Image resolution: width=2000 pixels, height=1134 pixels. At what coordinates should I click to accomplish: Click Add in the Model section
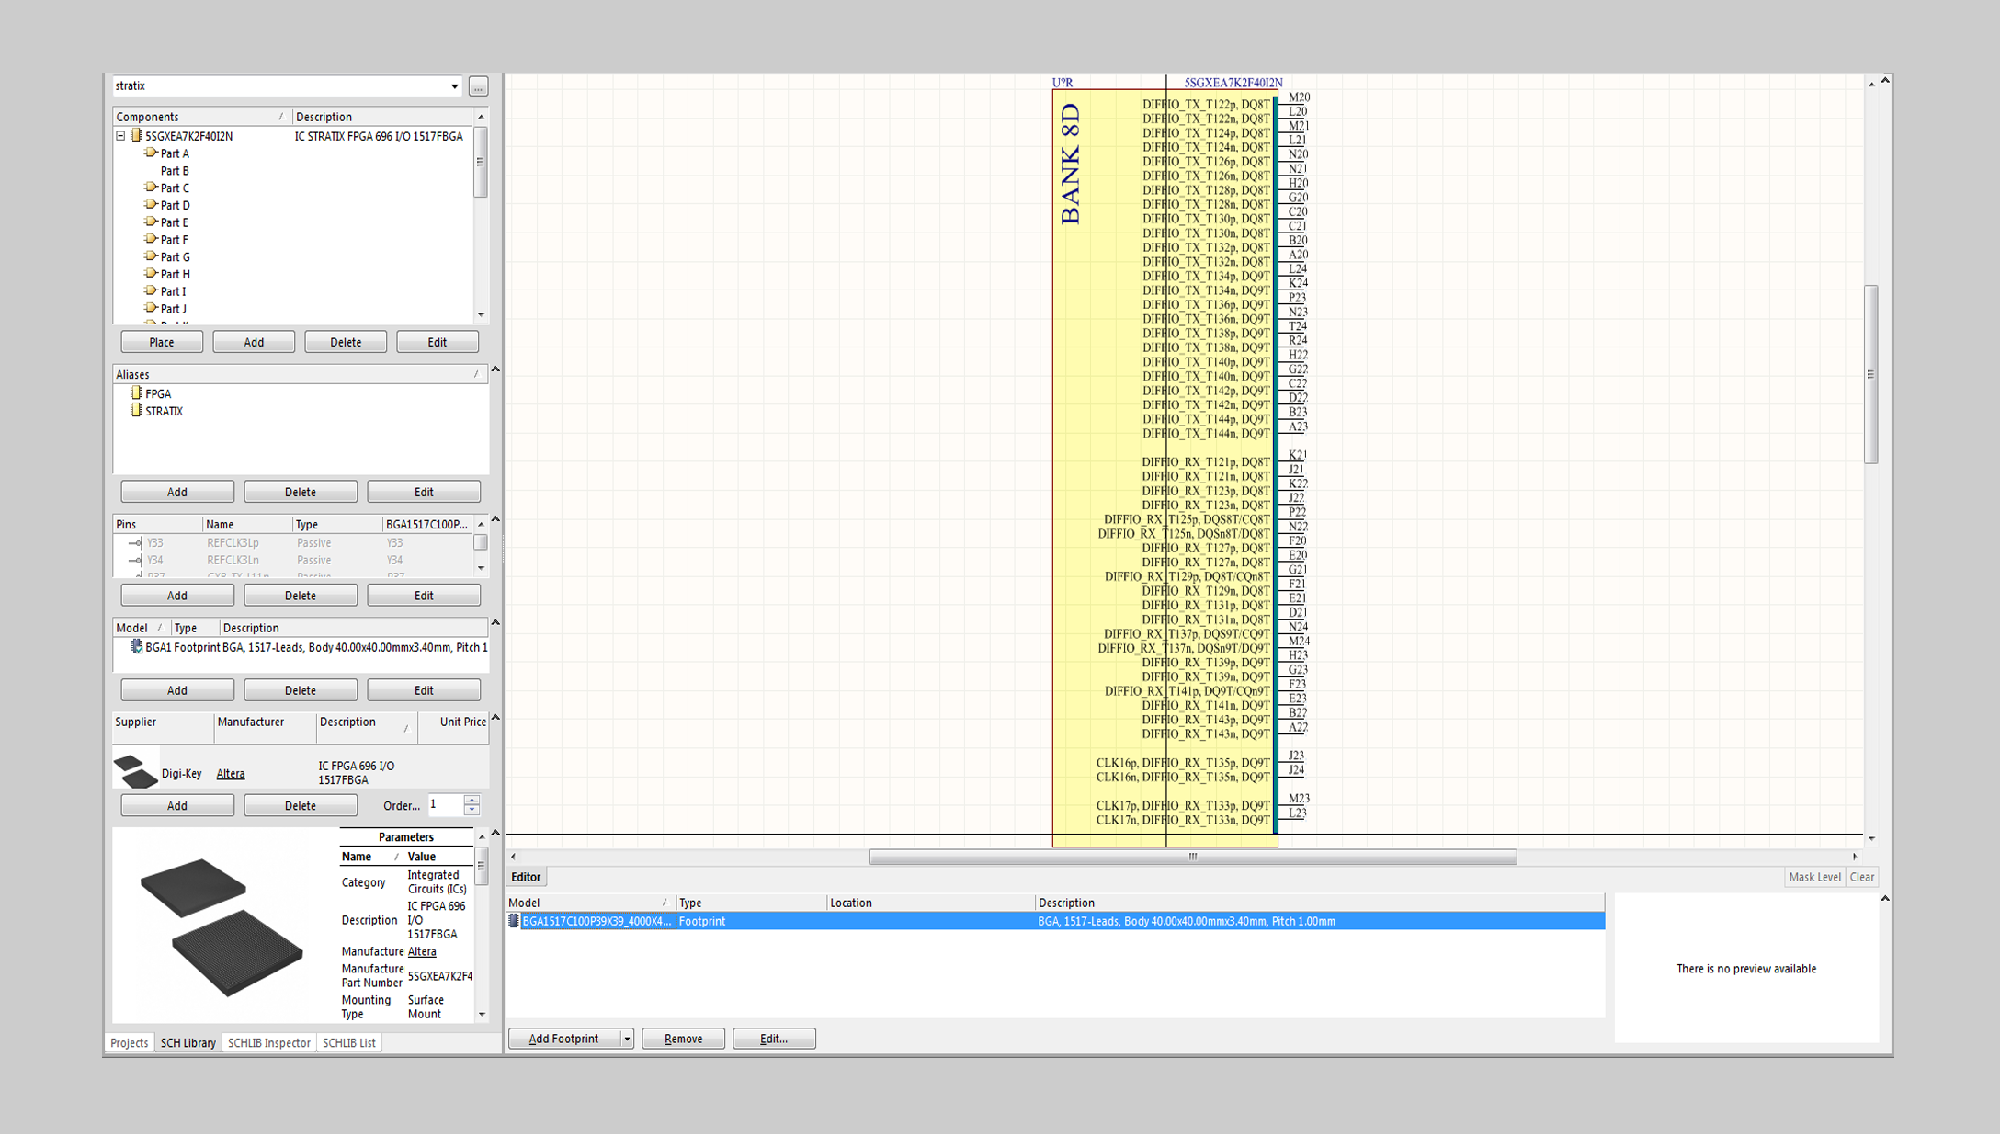click(174, 689)
